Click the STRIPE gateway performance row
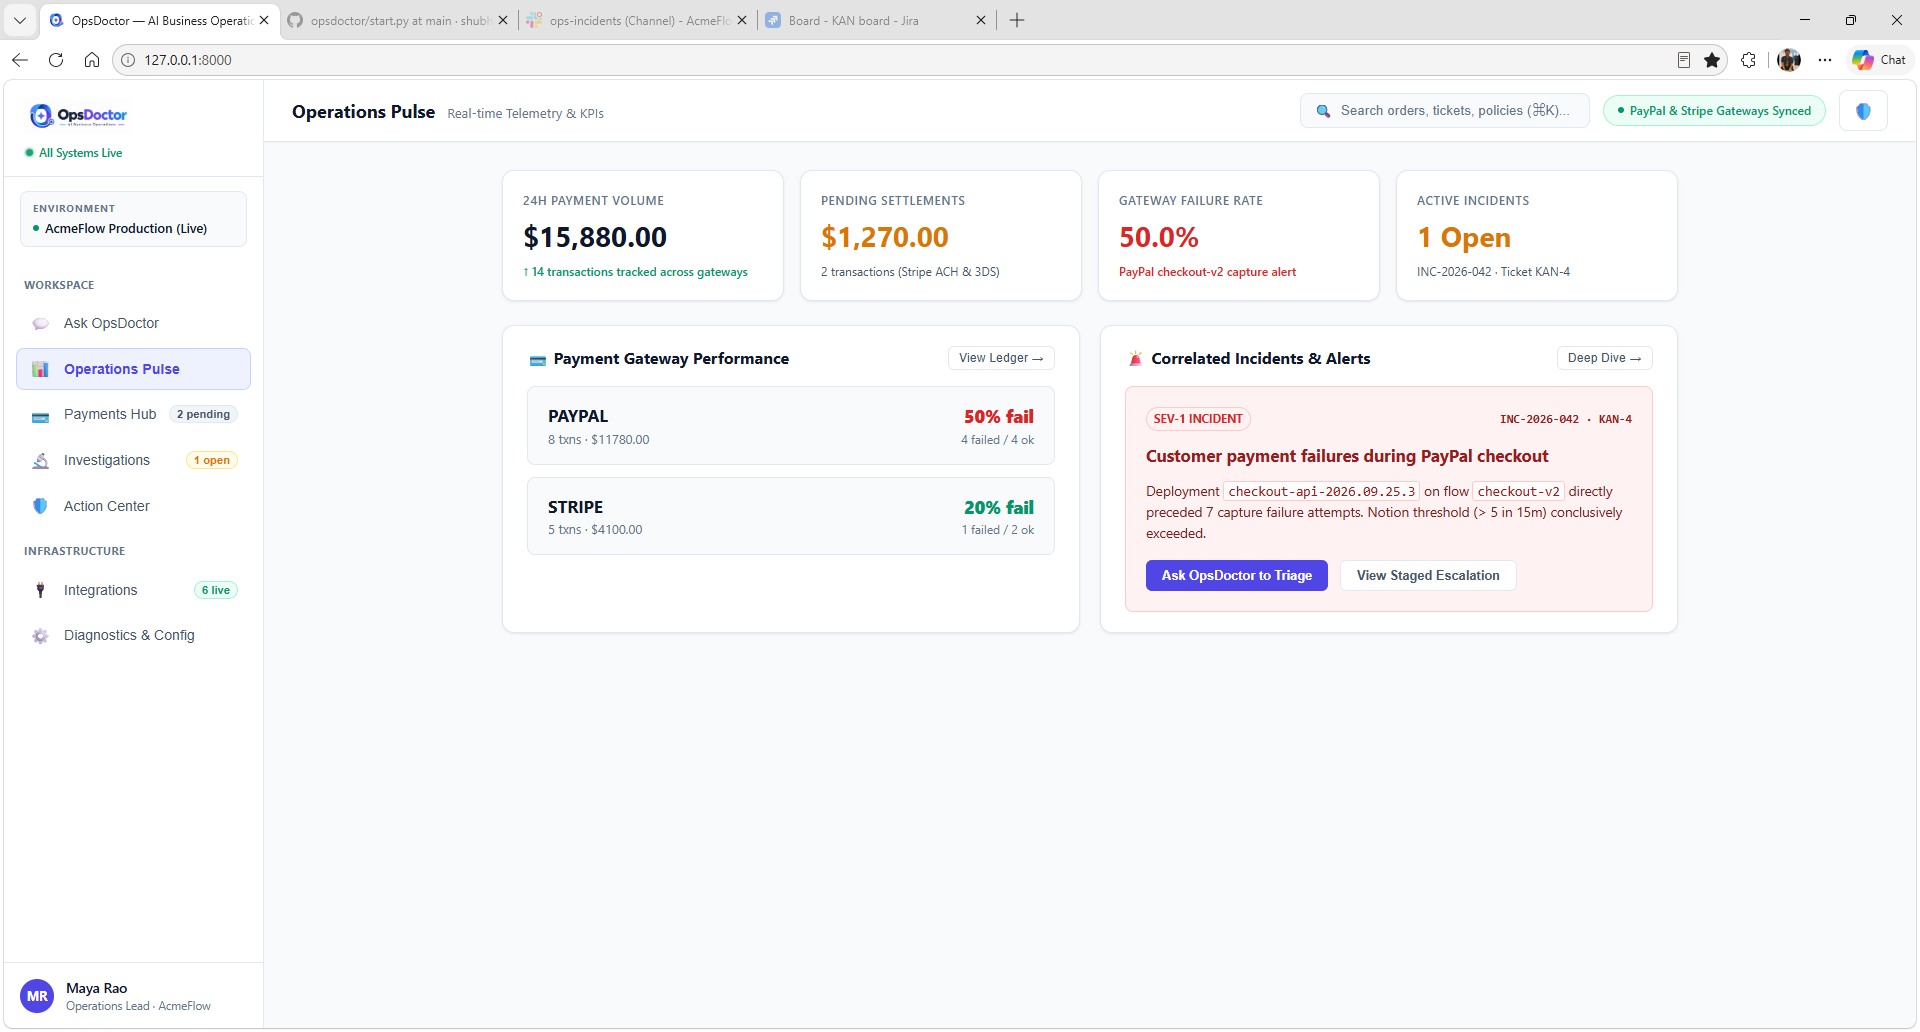The height and width of the screenshot is (1032, 1920). point(790,516)
